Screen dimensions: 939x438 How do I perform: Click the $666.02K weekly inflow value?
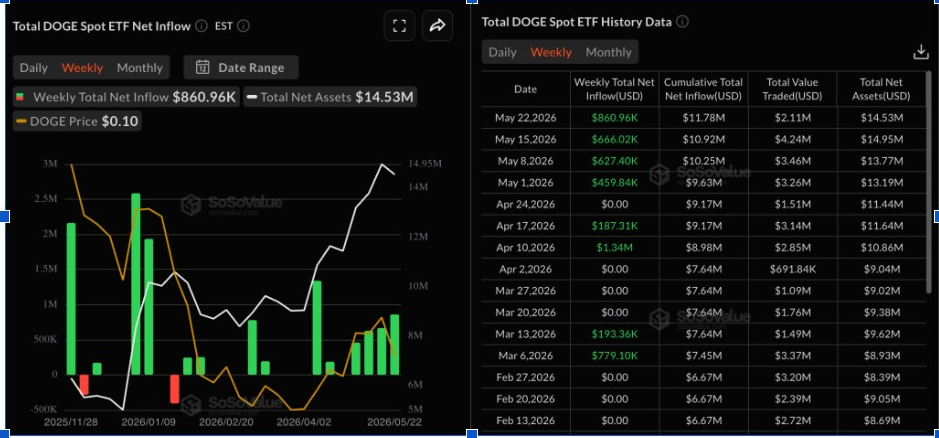pos(614,140)
